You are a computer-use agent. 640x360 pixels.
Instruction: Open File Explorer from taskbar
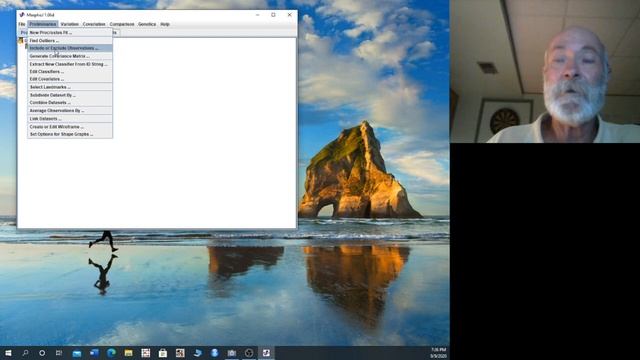tap(128, 353)
